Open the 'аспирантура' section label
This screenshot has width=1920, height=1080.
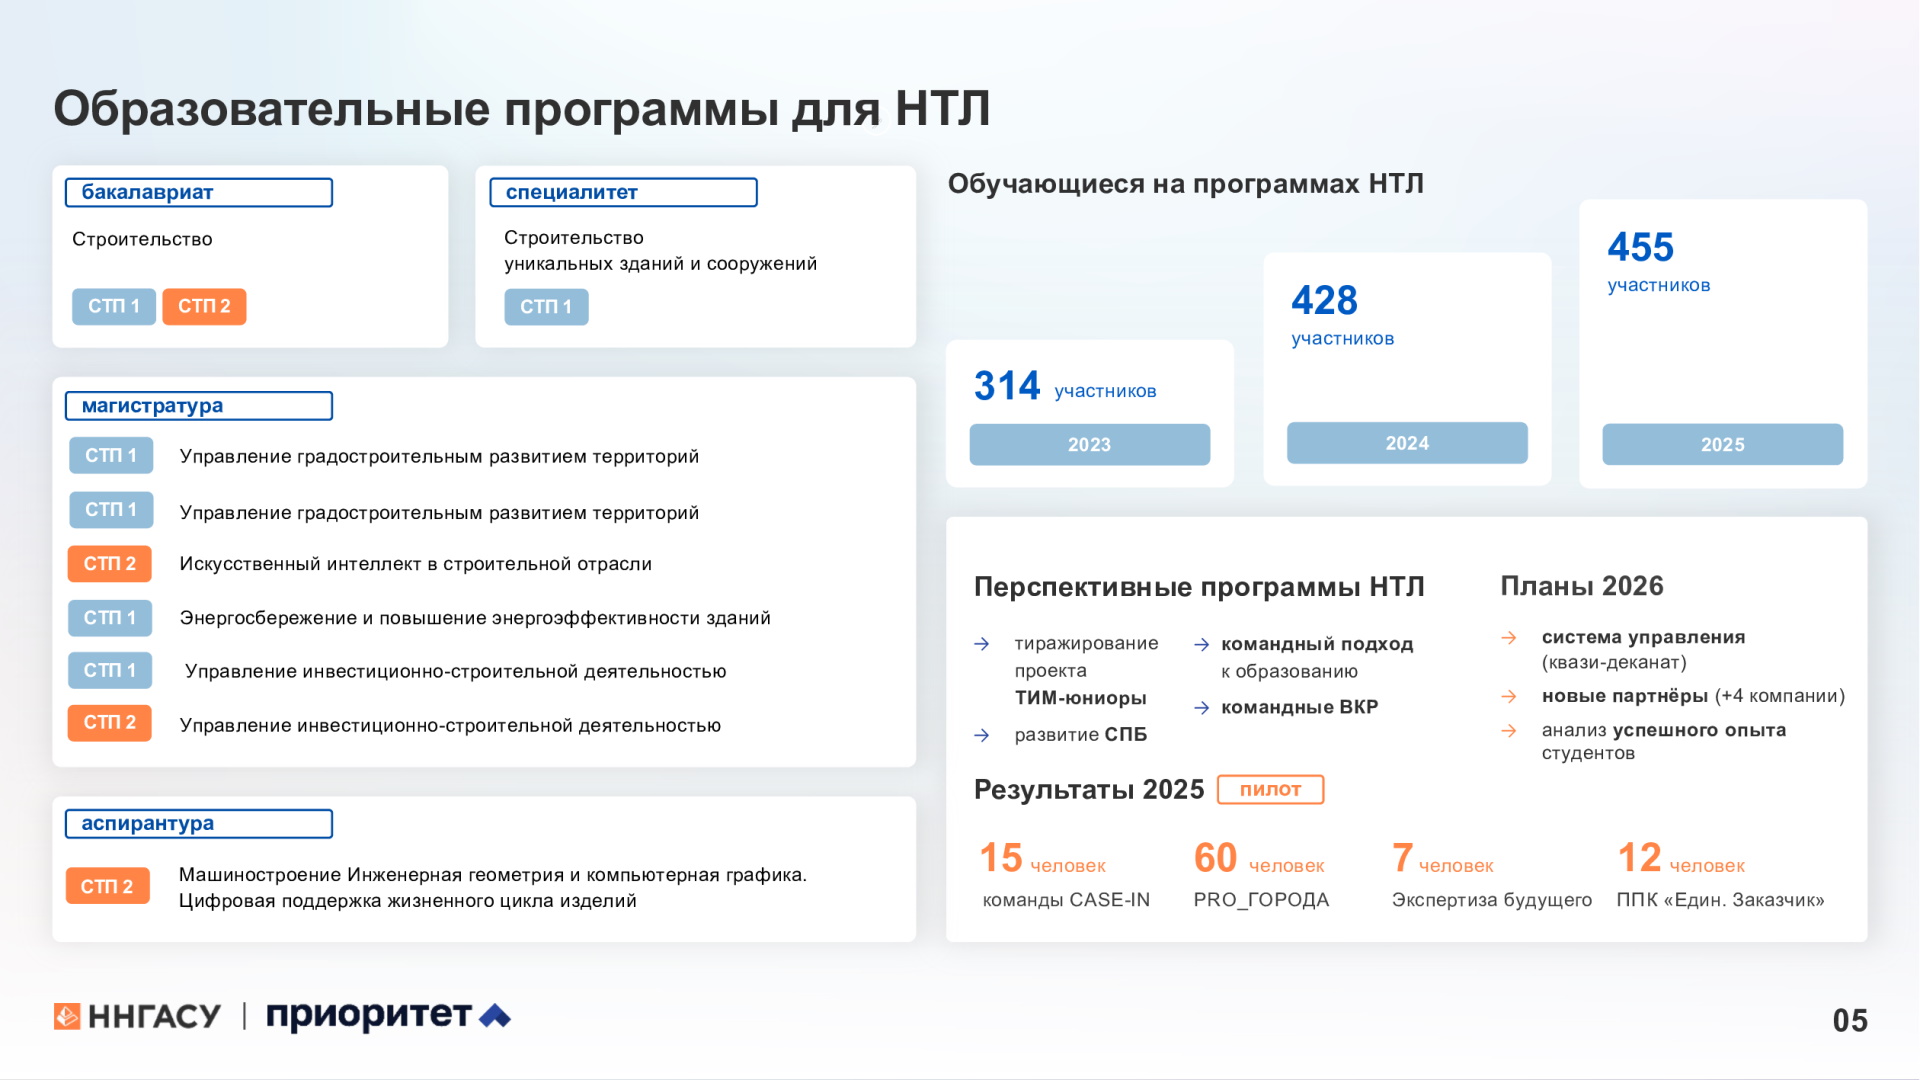click(x=198, y=824)
